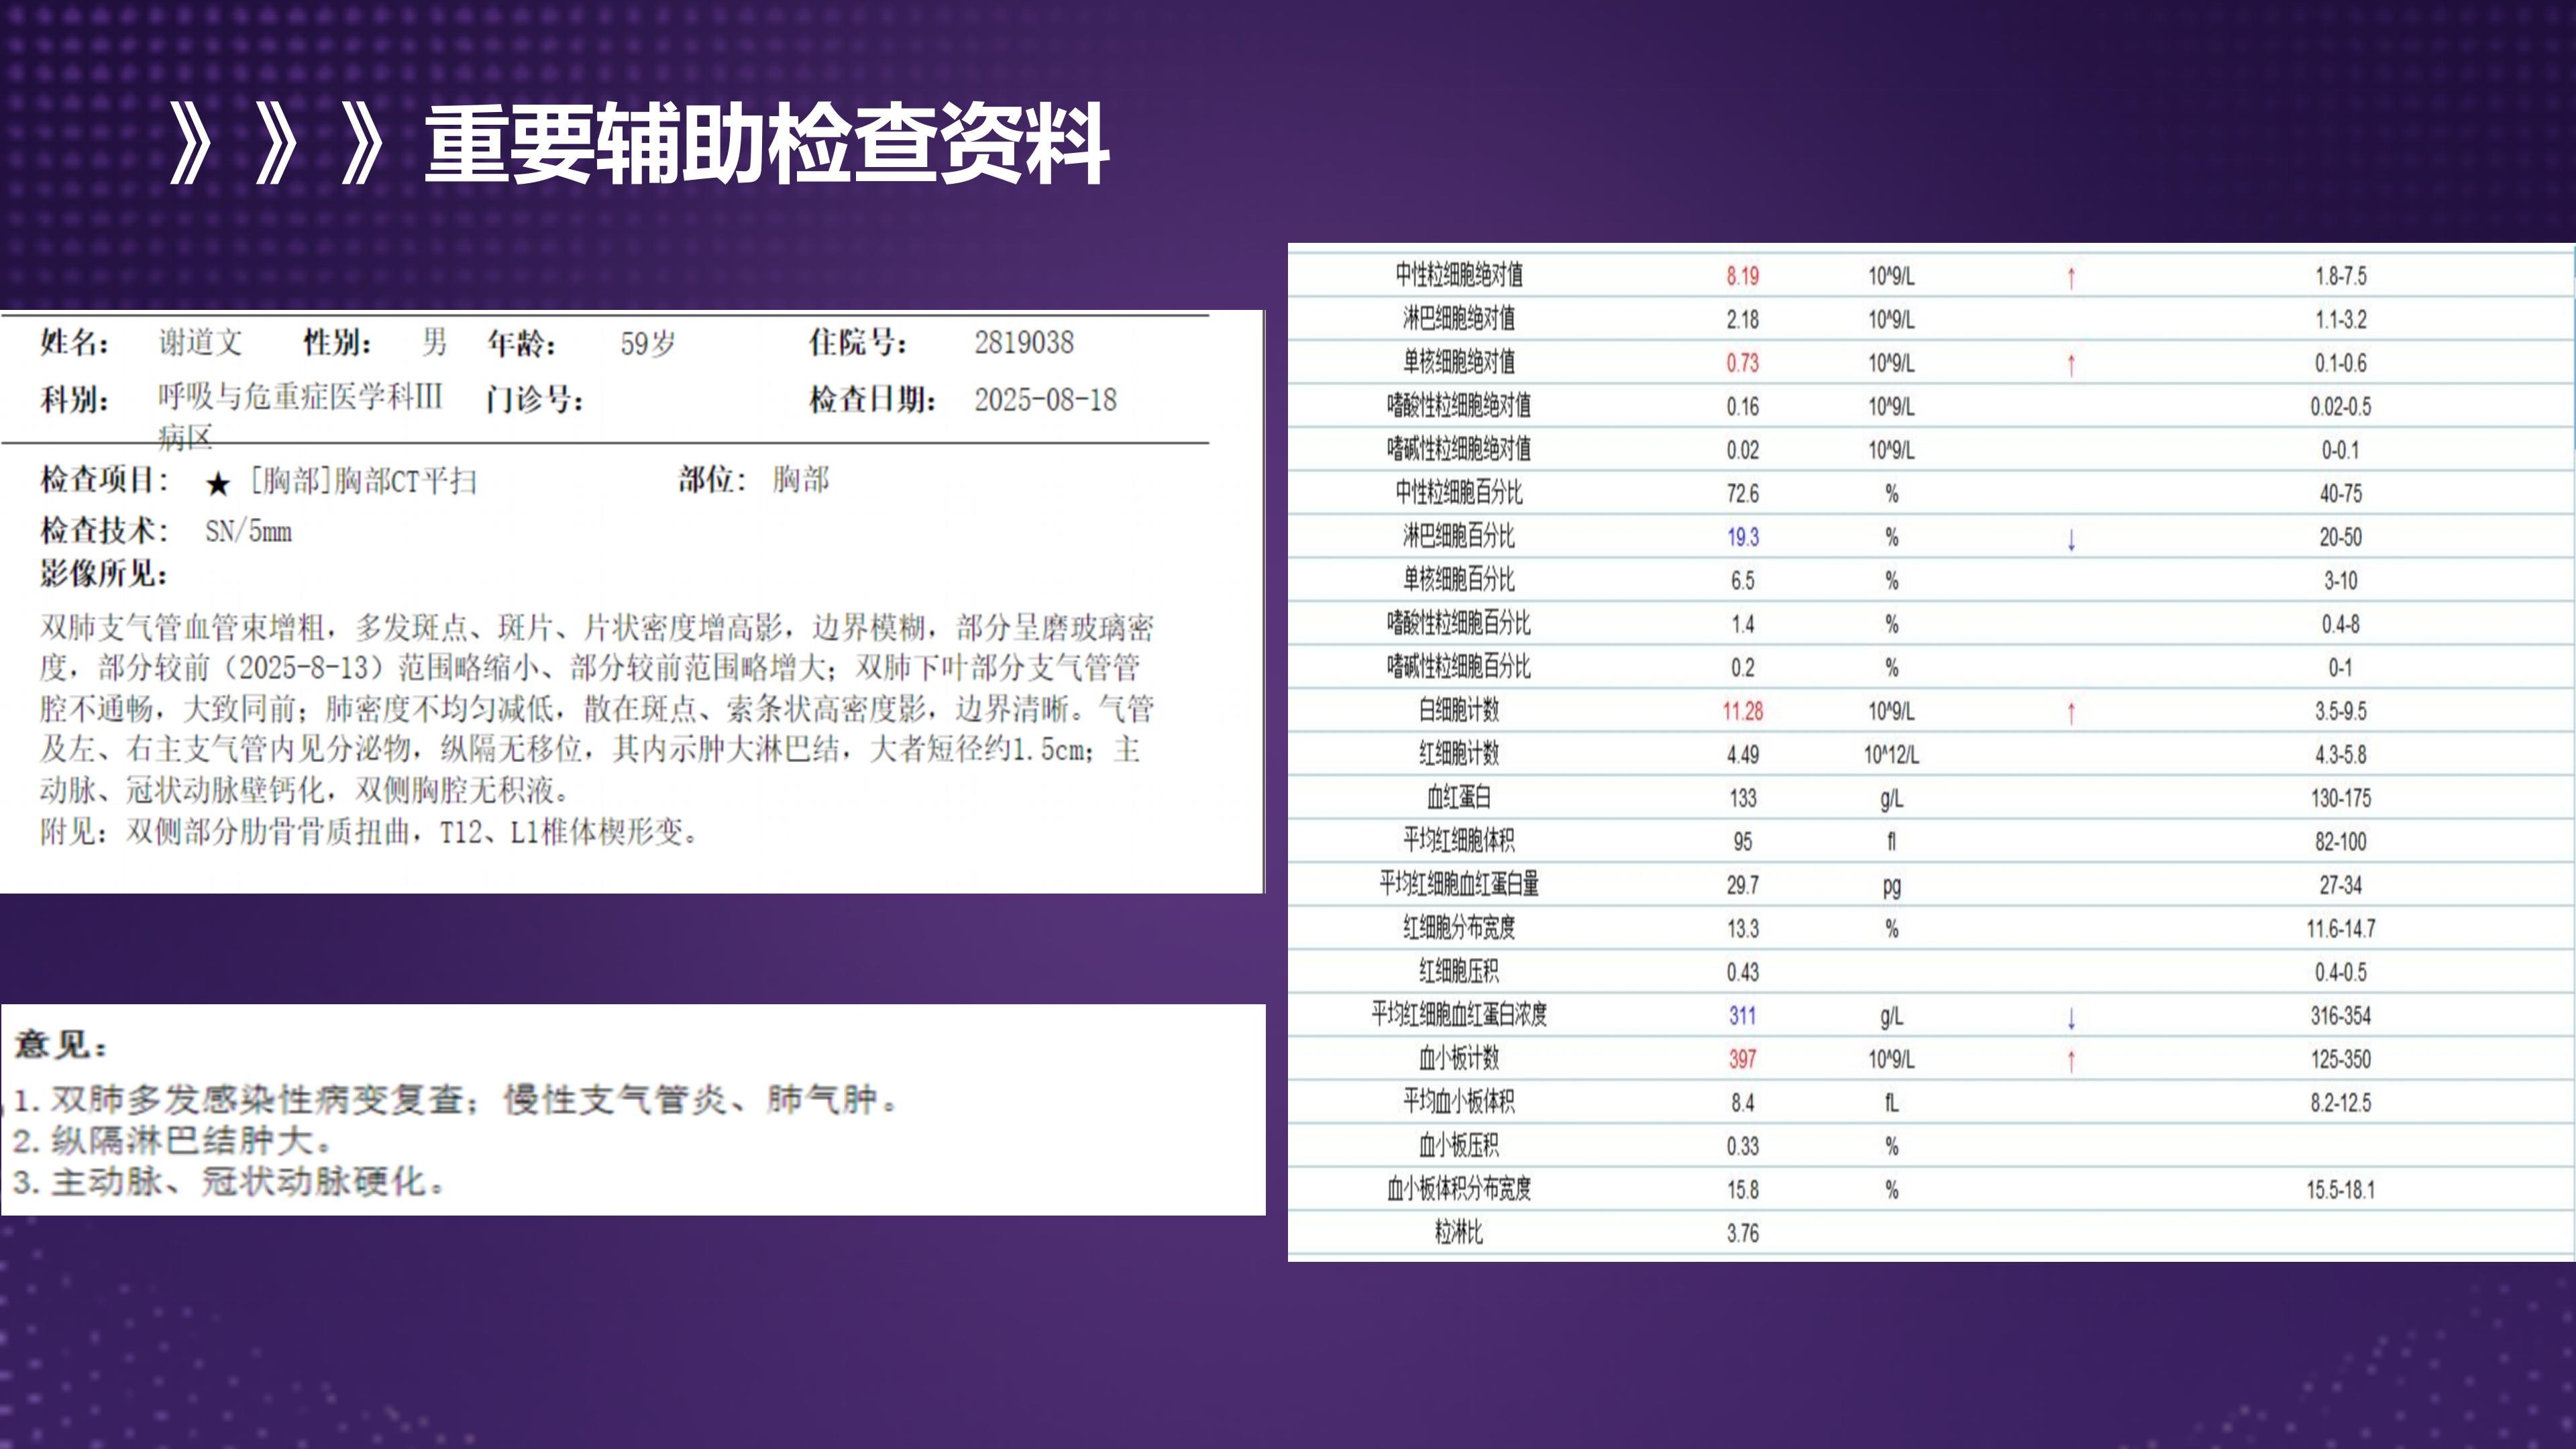Click opinion line 3 主动脉、冠状动脉硬化
Image resolution: width=2576 pixels, height=1449 pixels.
[228, 1182]
